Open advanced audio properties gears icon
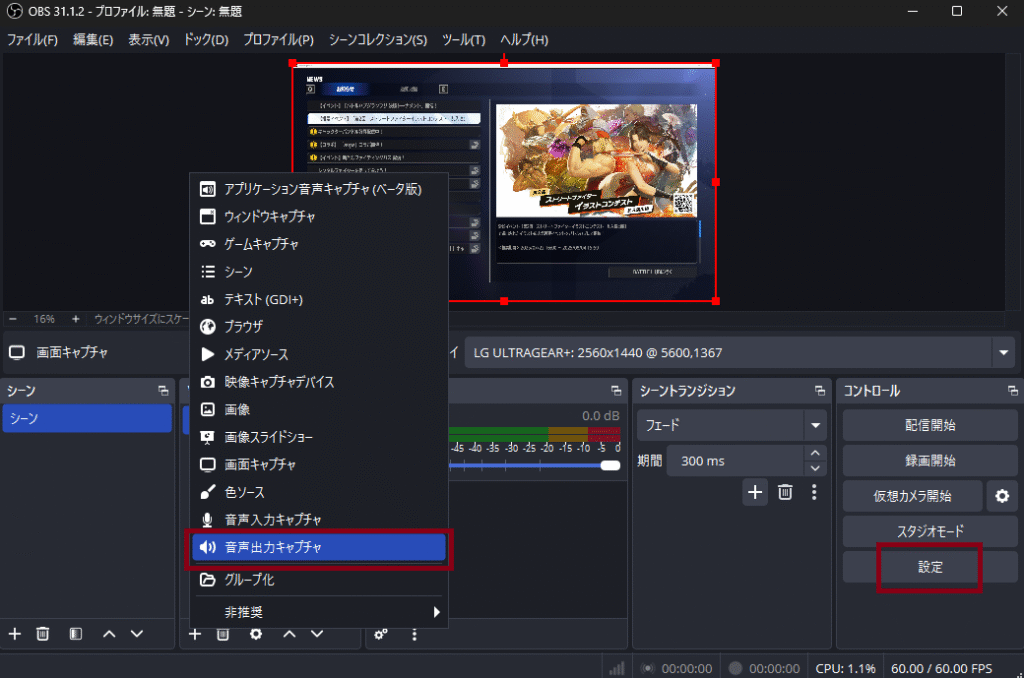This screenshot has height=678, width=1024. pyautogui.click(x=381, y=634)
